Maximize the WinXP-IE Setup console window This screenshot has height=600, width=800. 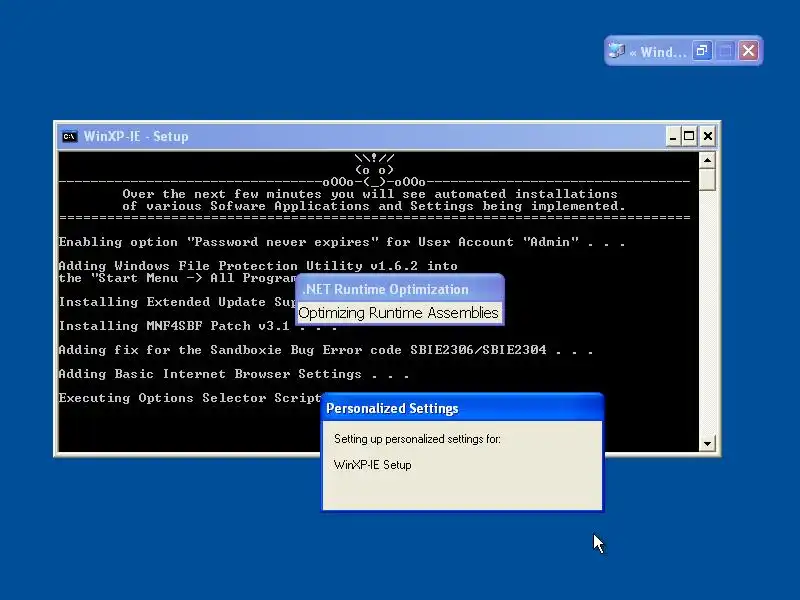pyautogui.click(x=689, y=136)
